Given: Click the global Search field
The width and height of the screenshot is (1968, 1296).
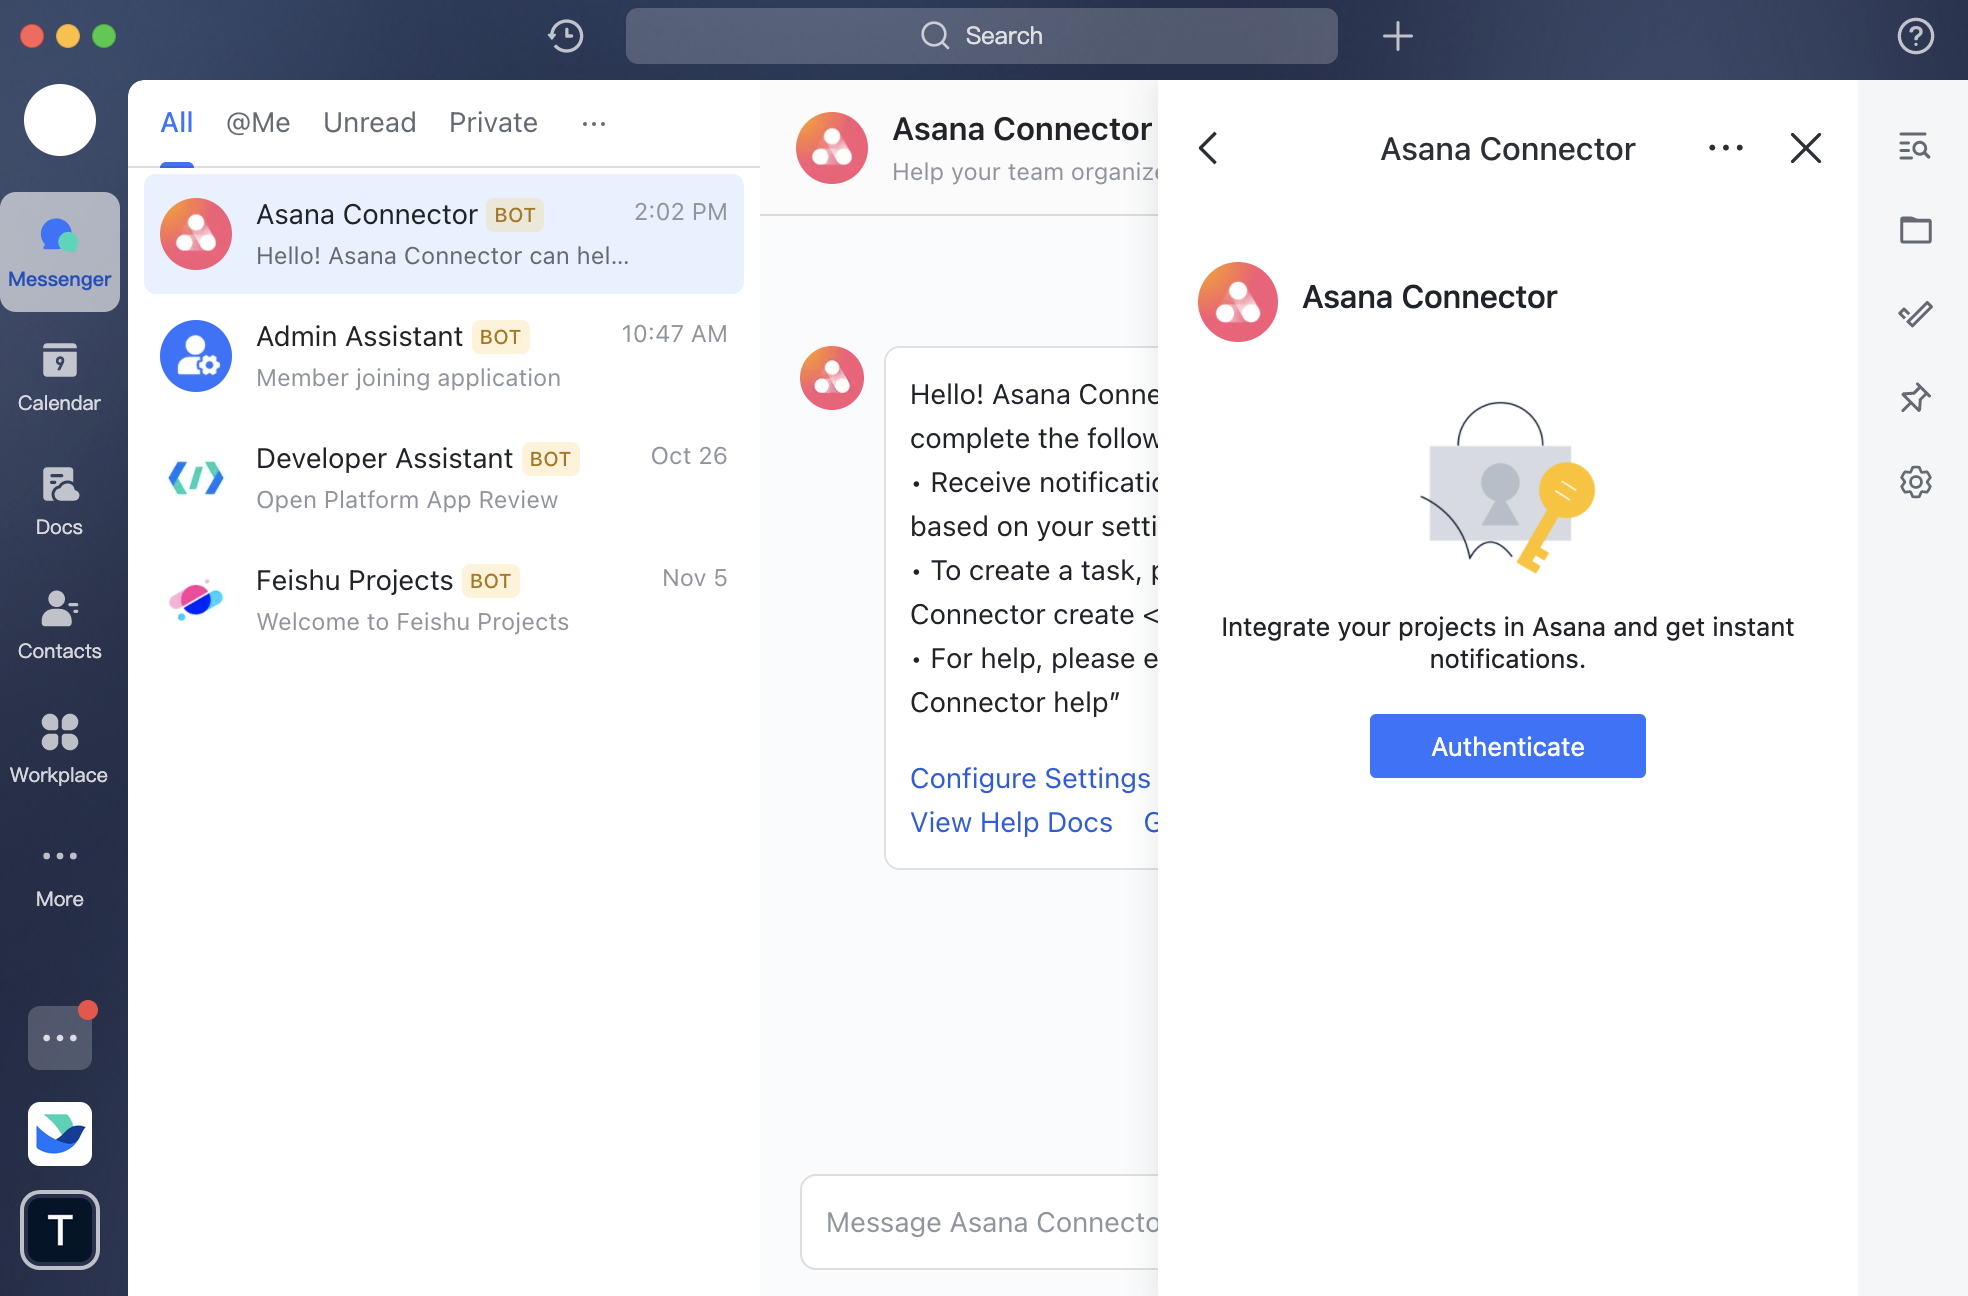Looking at the screenshot, I should (982, 36).
